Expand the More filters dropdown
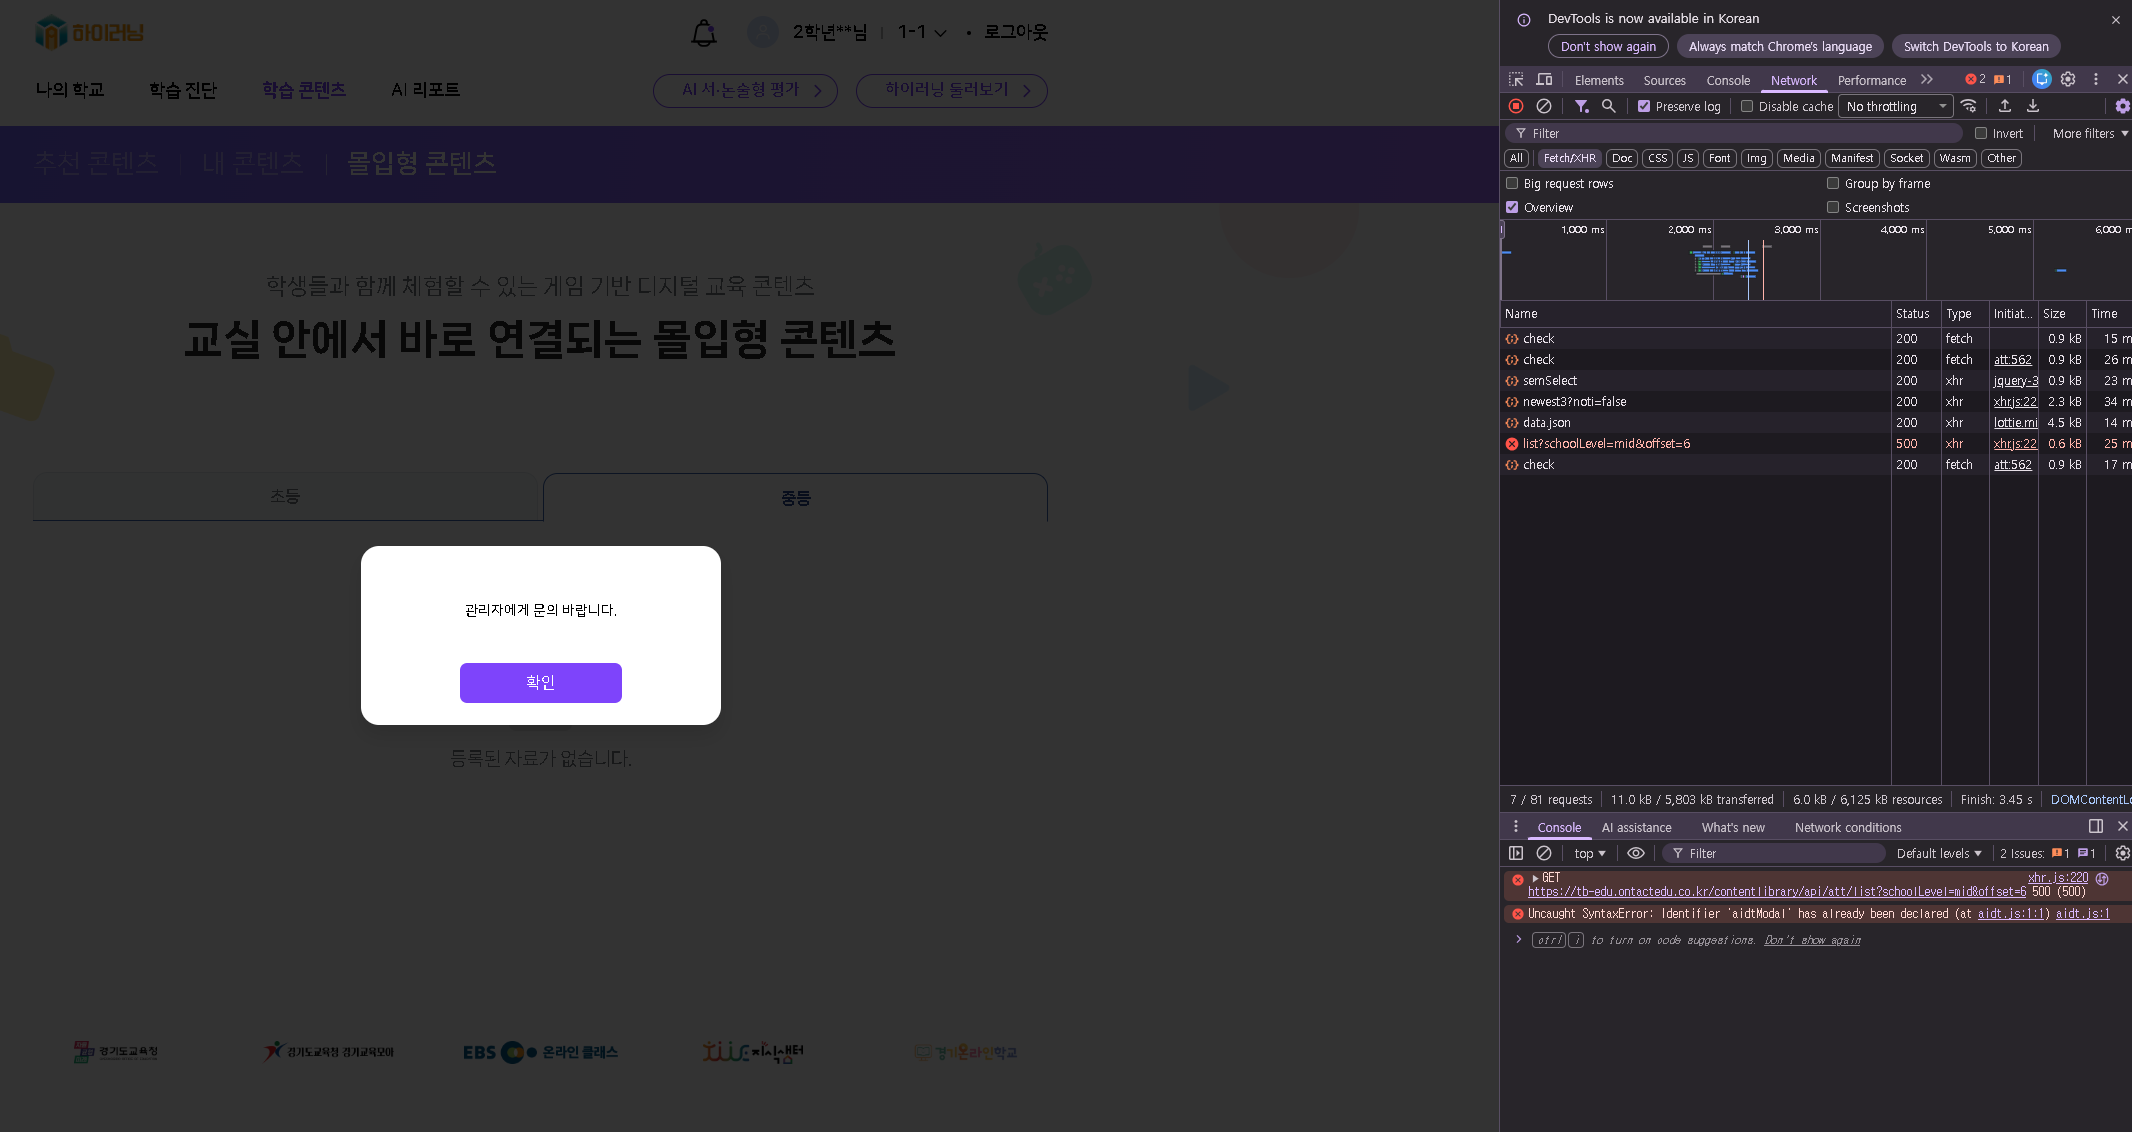The width and height of the screenshot is (2132, 1132). pos(2090,133)
